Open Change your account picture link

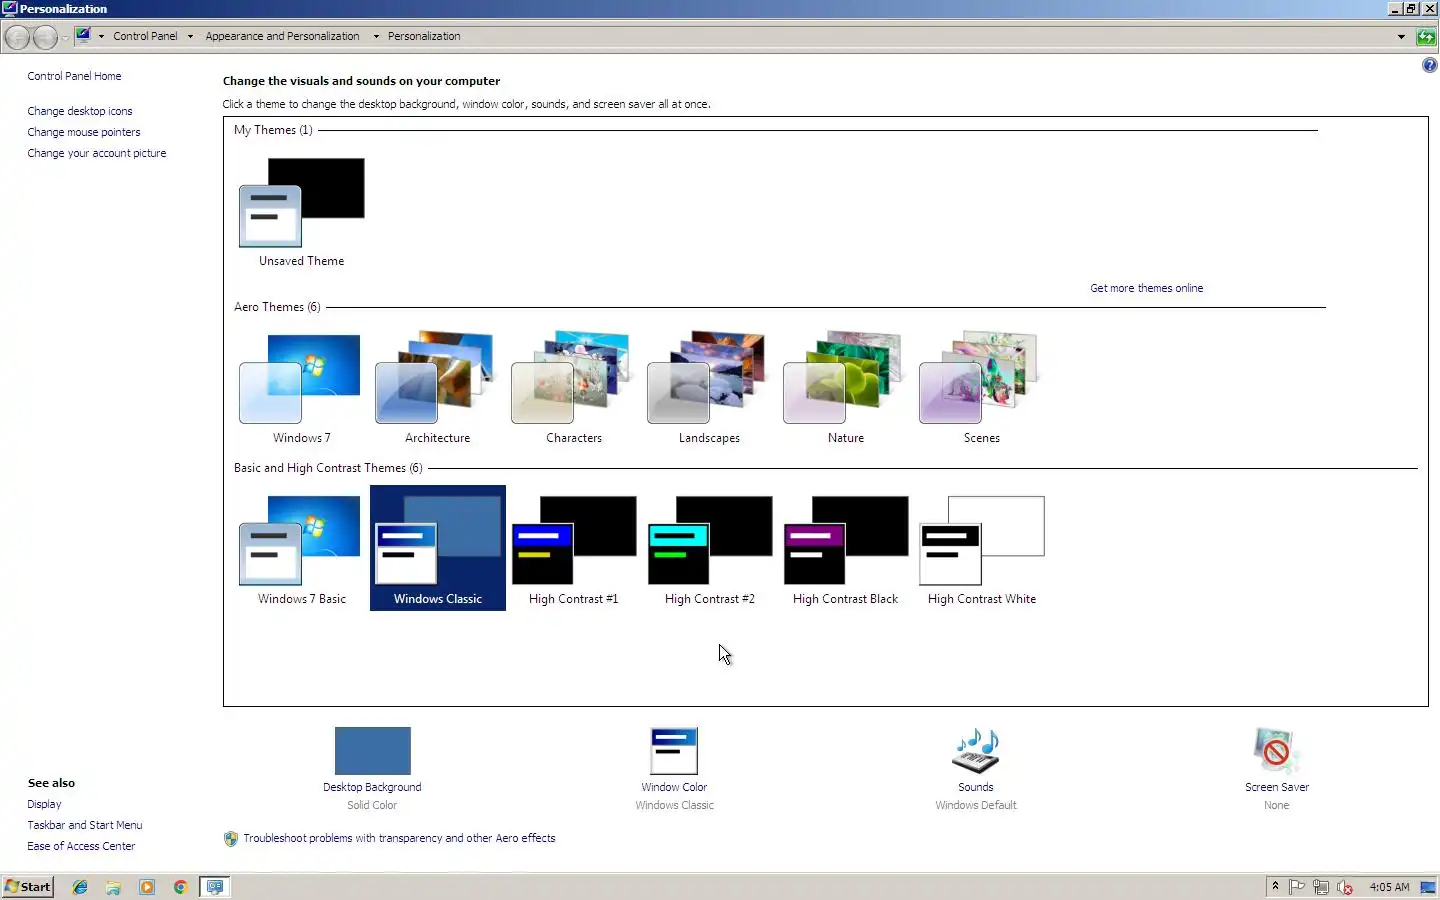point(97,153)
